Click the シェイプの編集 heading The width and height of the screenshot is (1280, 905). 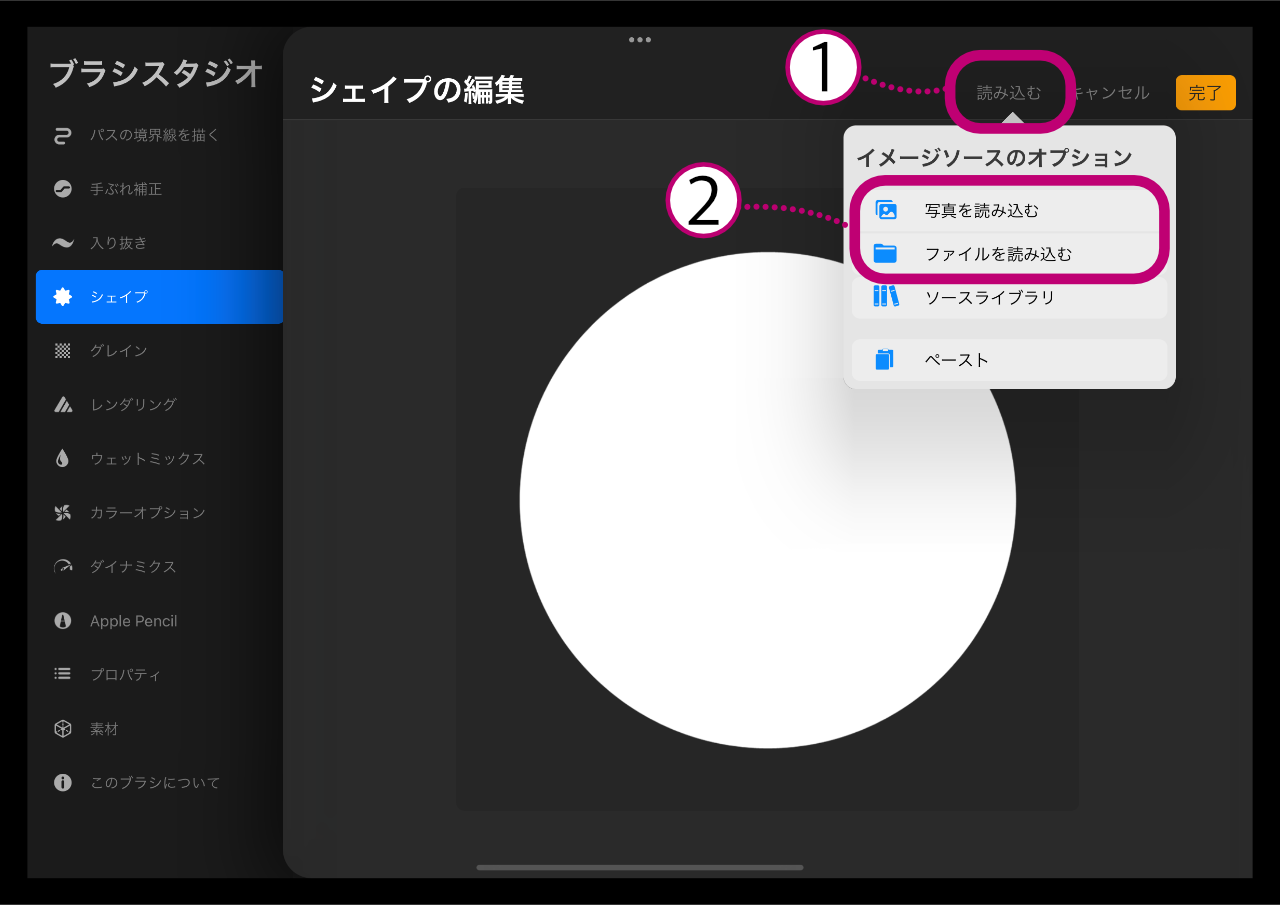(x=417, y=90)
